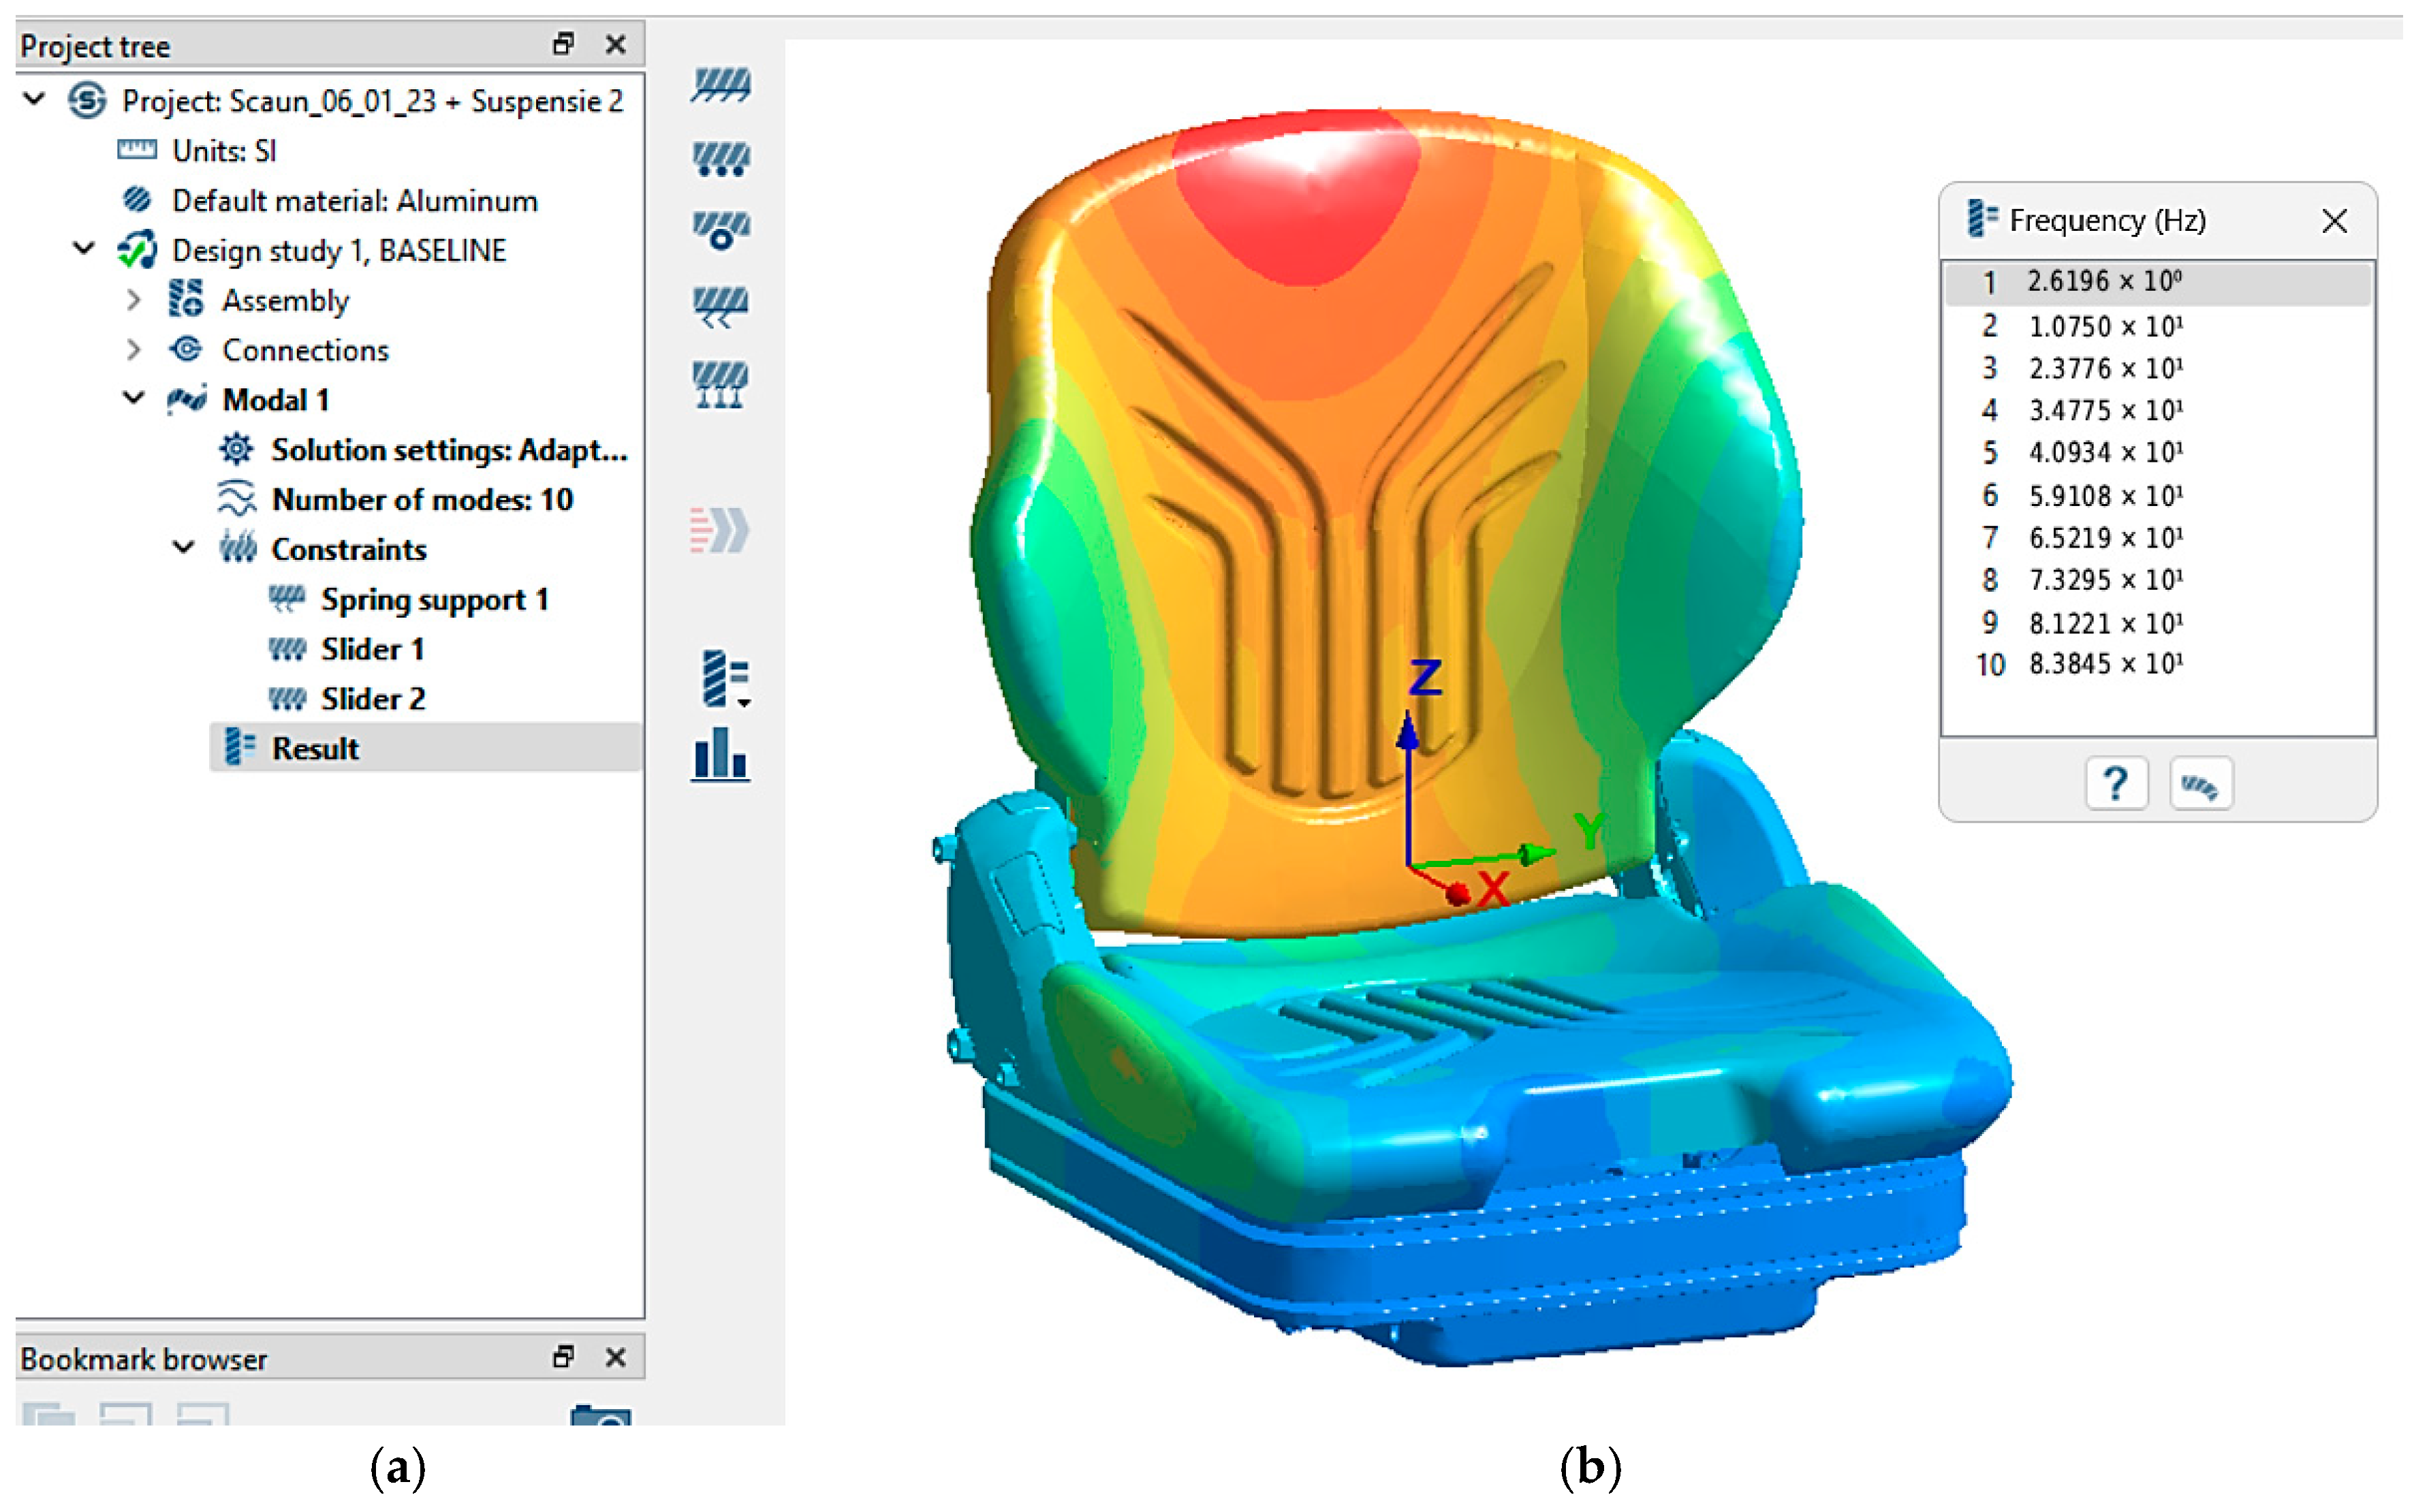The image size is (2414, 1512).
Task: Expand the Assembly tree node
Action: (134, 300)
